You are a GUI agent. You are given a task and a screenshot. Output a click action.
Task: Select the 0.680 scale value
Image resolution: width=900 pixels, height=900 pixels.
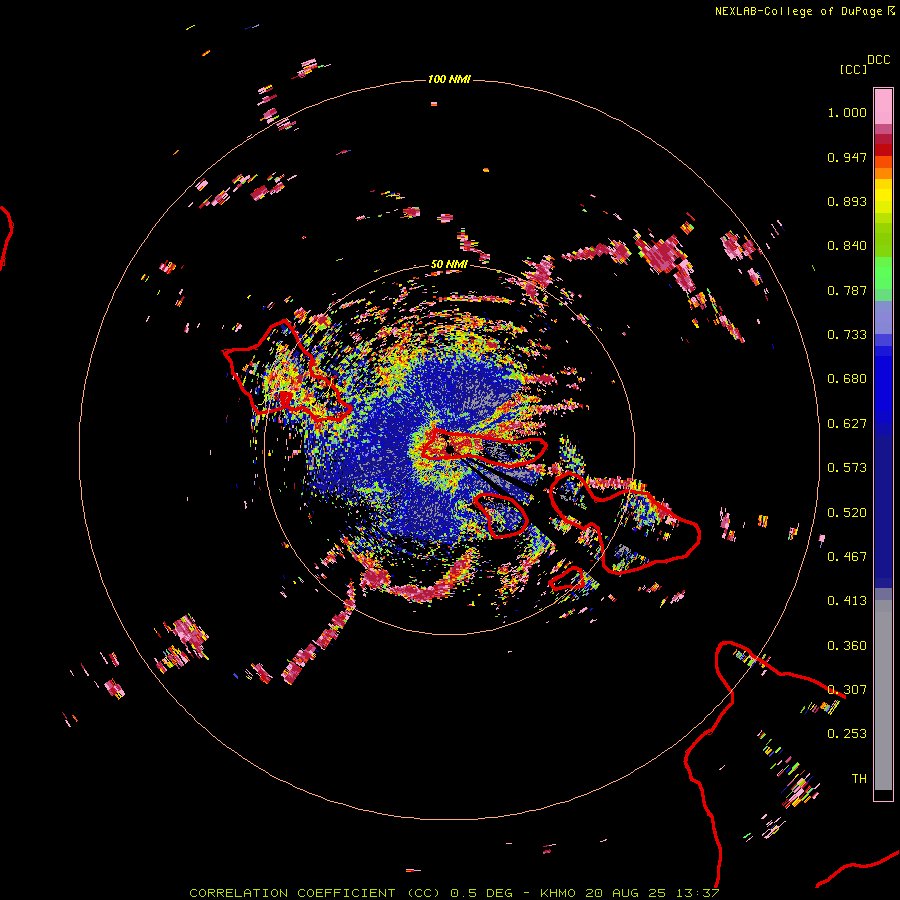[x=847, y=379]
